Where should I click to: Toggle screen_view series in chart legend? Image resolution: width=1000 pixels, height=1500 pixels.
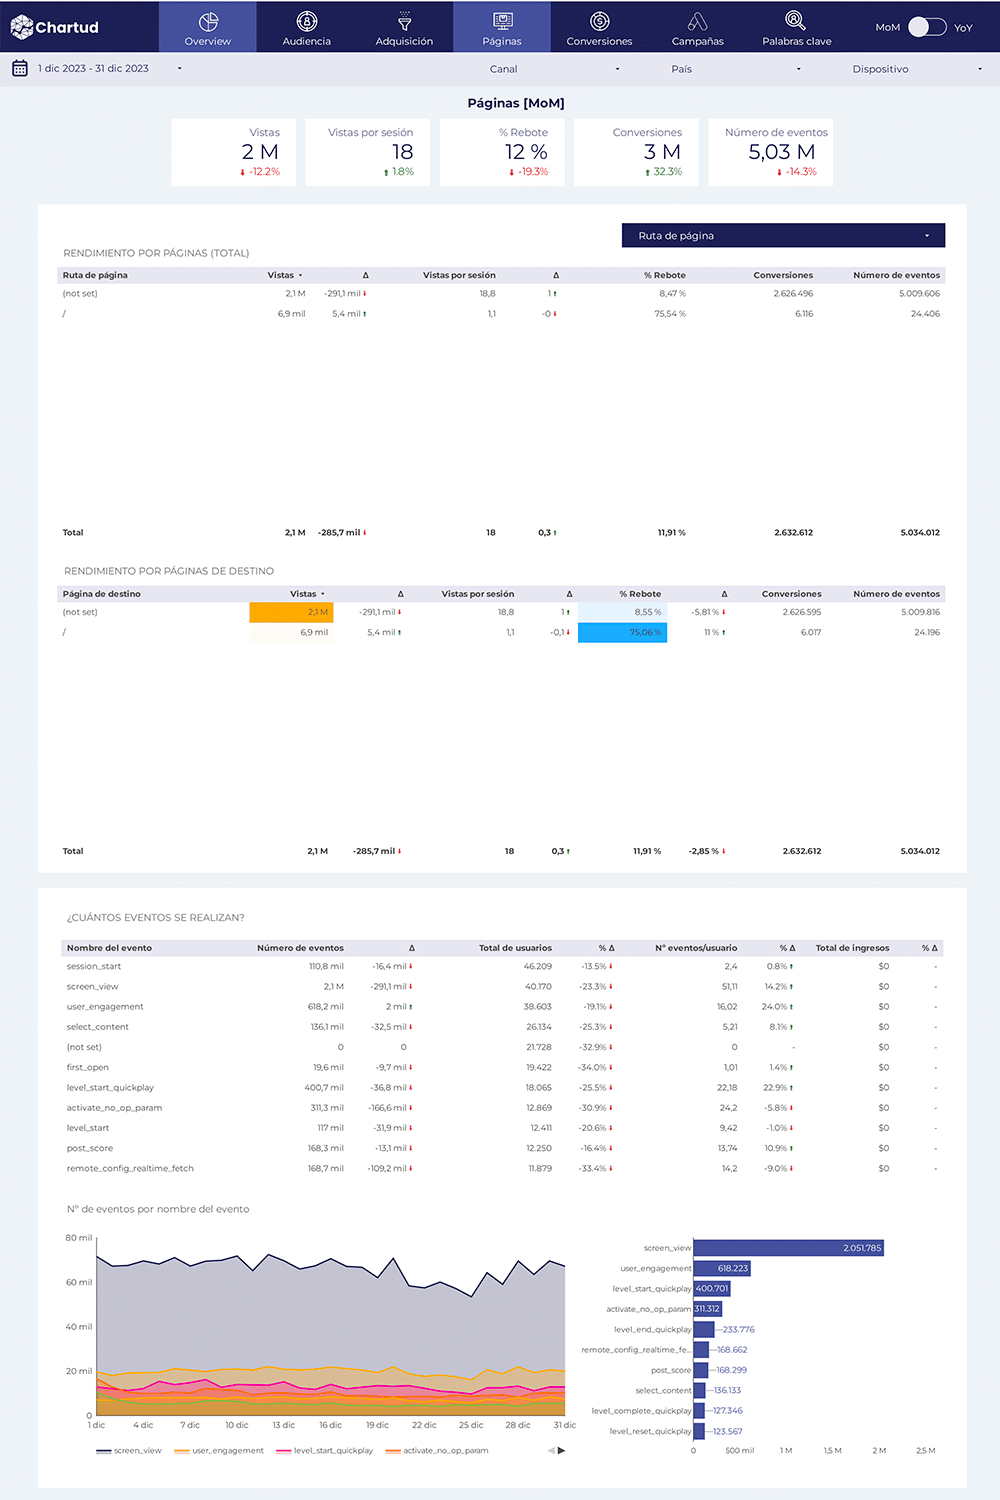pyautogui.click(x=129, y=1451)
